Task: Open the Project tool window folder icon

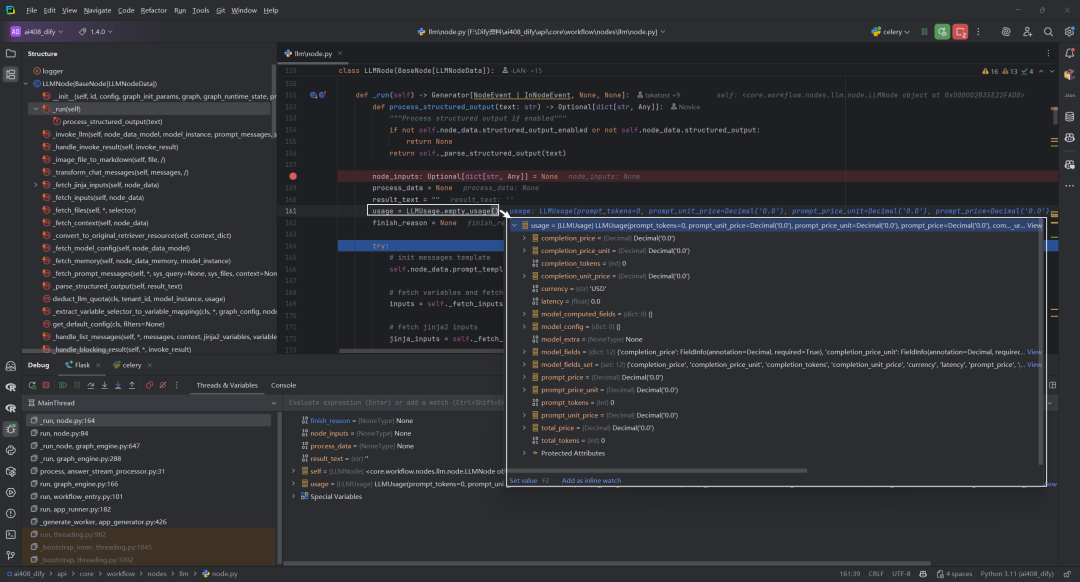Action: tap(10, 53)
